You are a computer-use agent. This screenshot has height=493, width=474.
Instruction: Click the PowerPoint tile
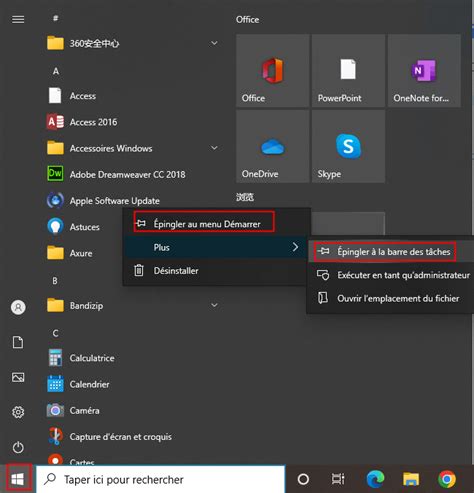click(348, 71)
